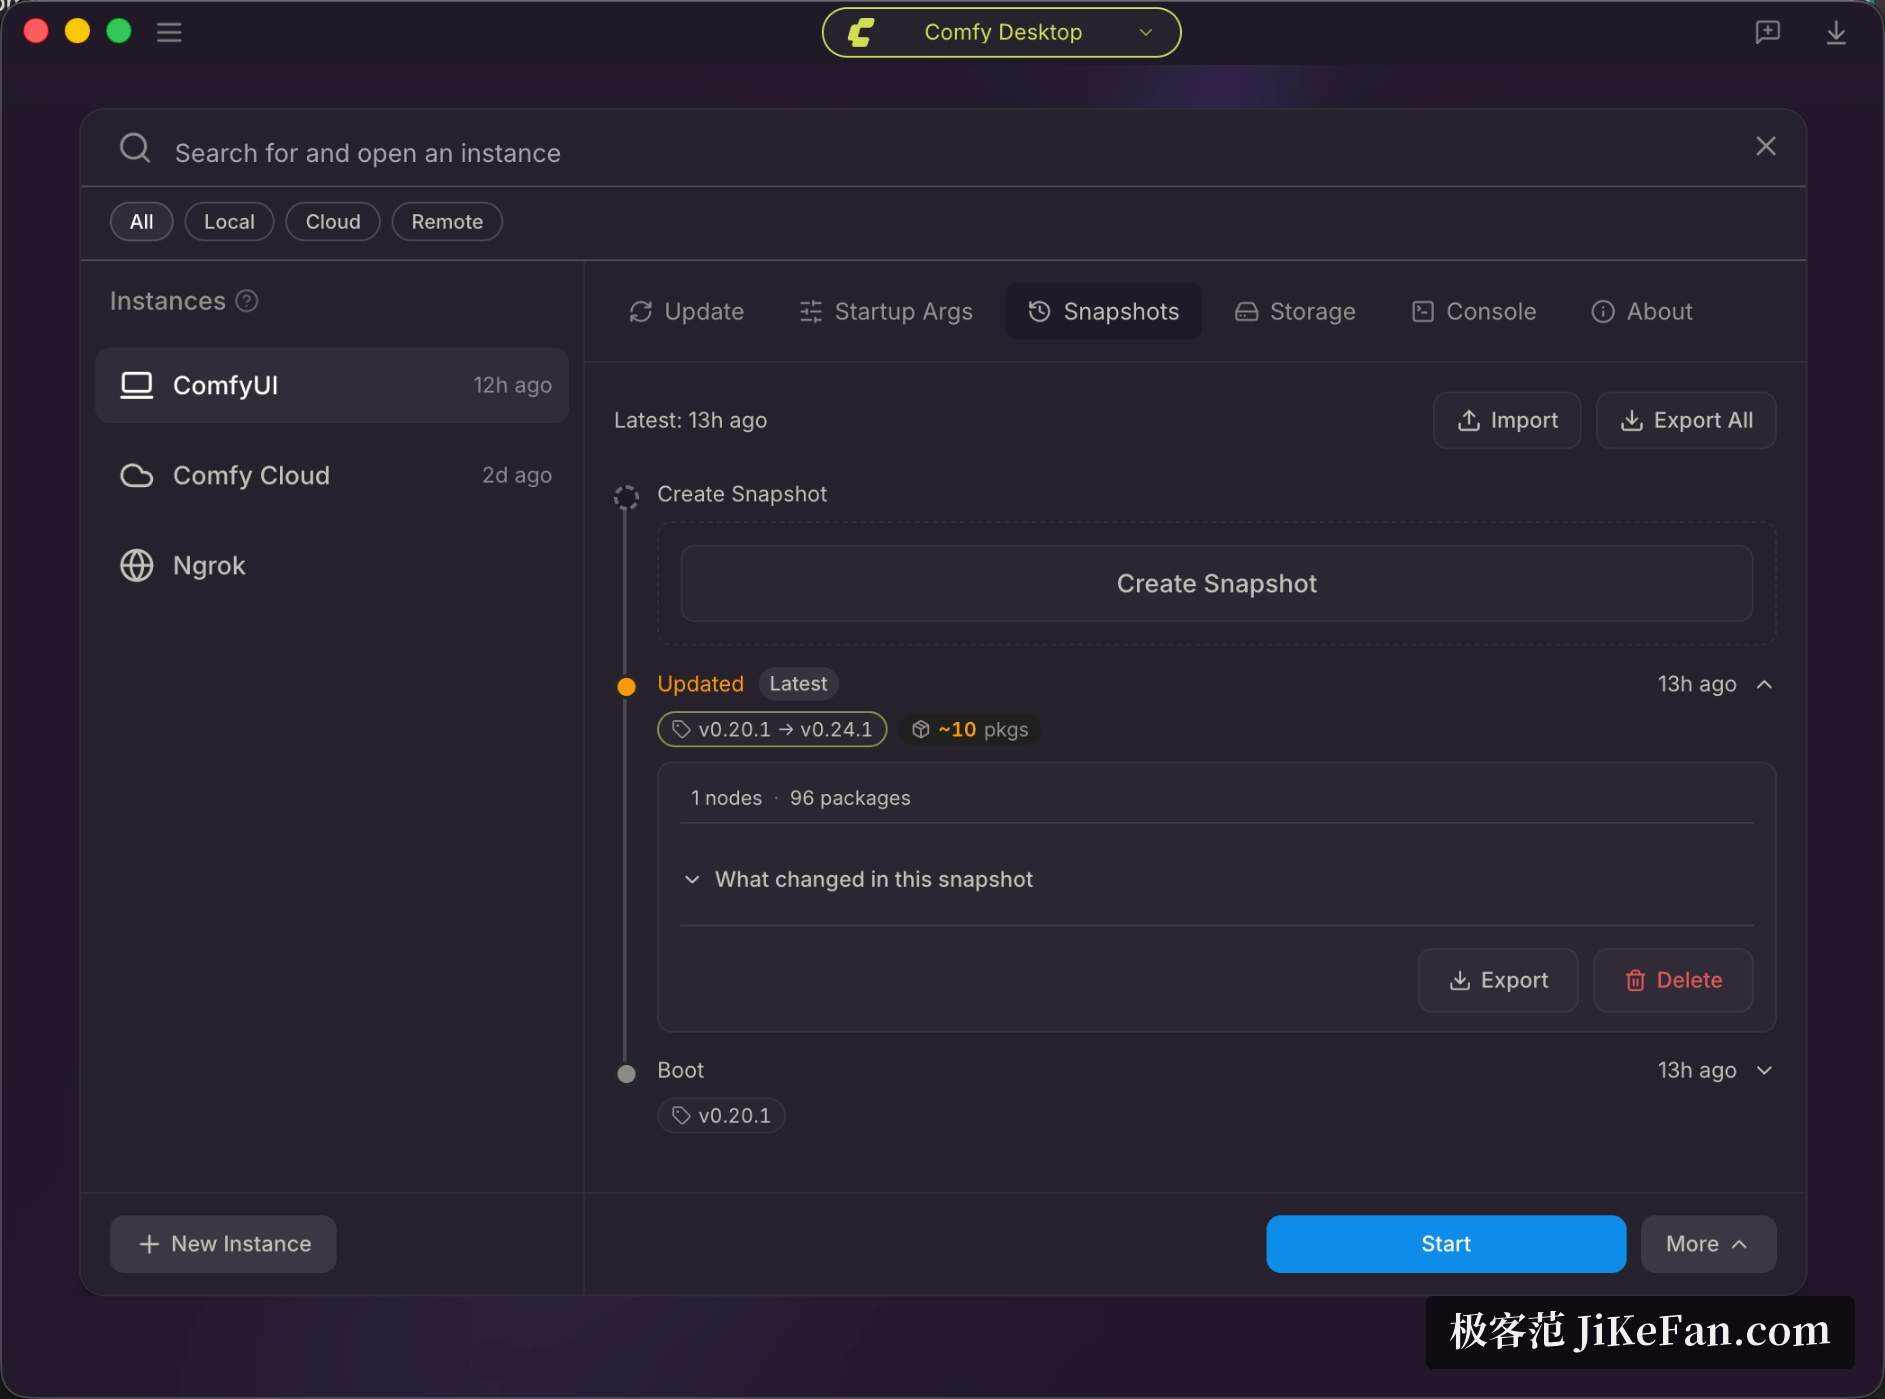Screen dimensions: 1885x1399
Task: Click the tag icon in Boot v0.20.1 badge
Action: [x=681, y=1115]
